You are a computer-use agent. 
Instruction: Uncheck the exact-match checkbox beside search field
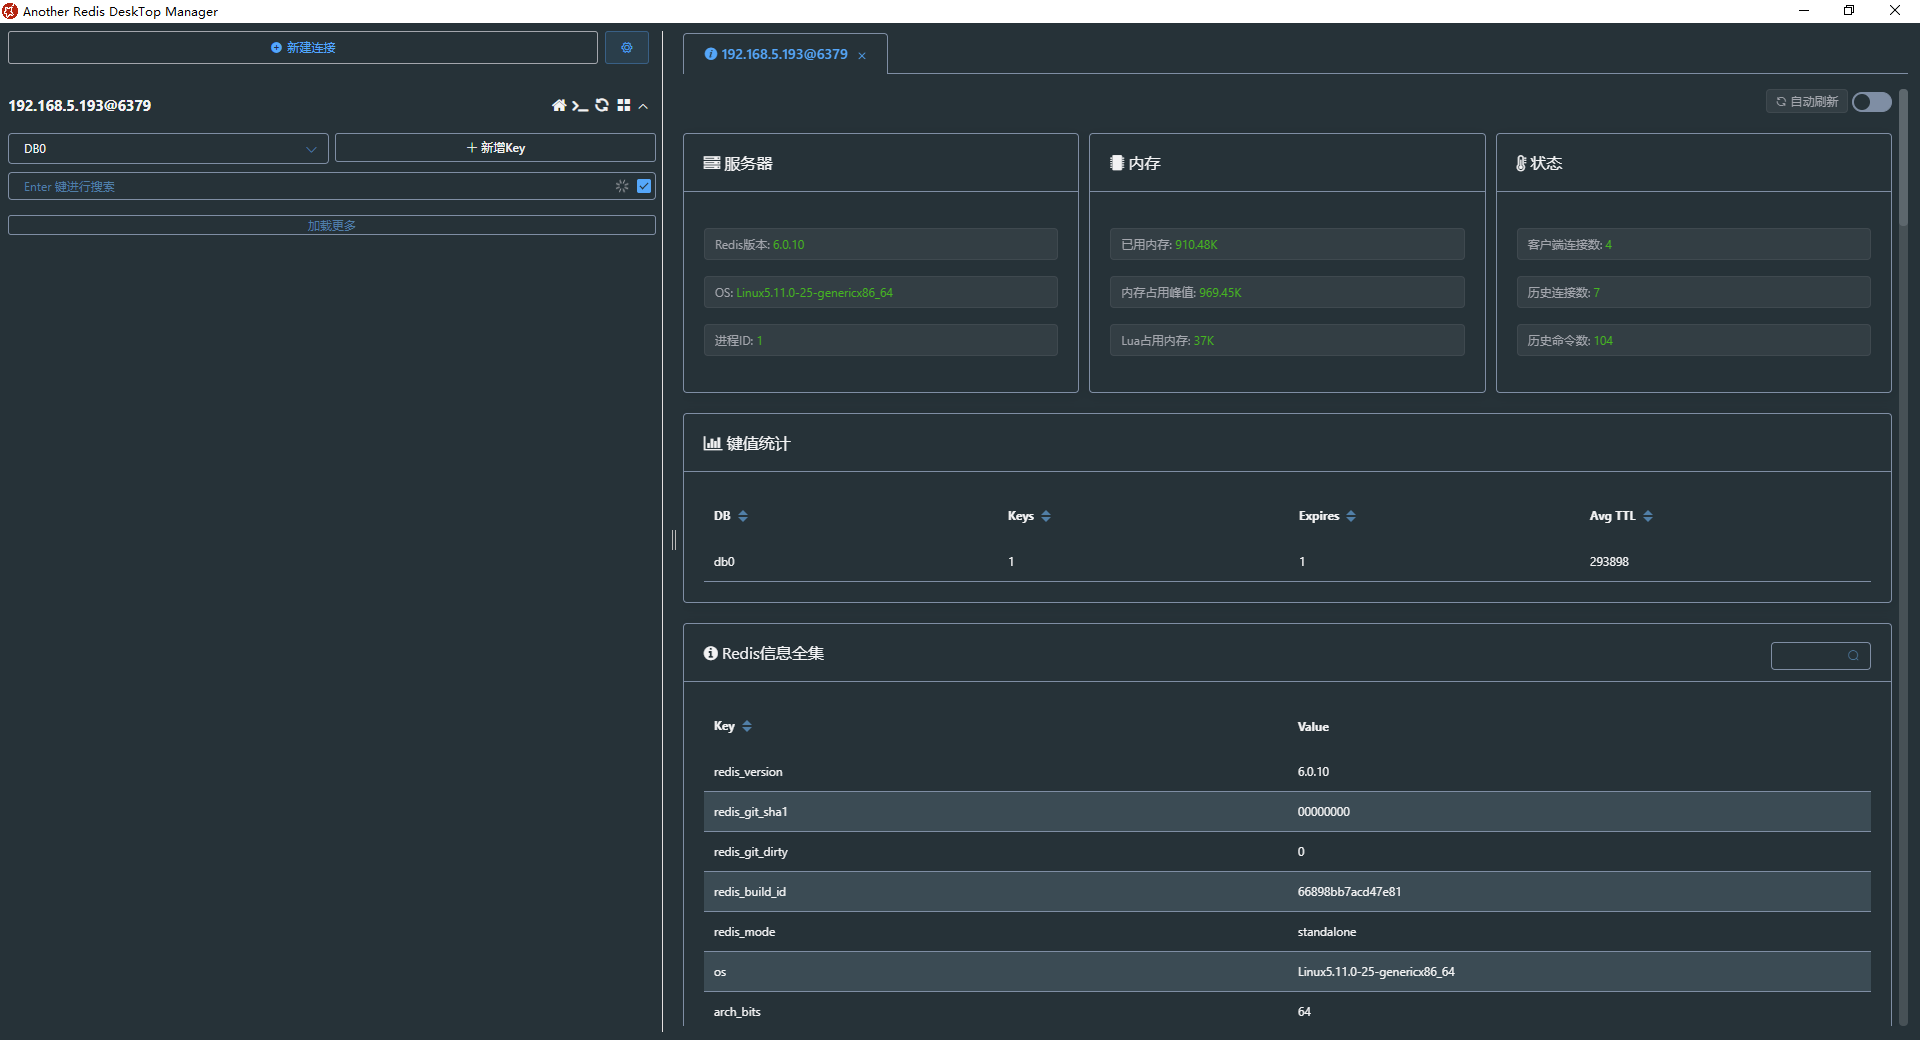pyautogui.click(x=643, y=186)
